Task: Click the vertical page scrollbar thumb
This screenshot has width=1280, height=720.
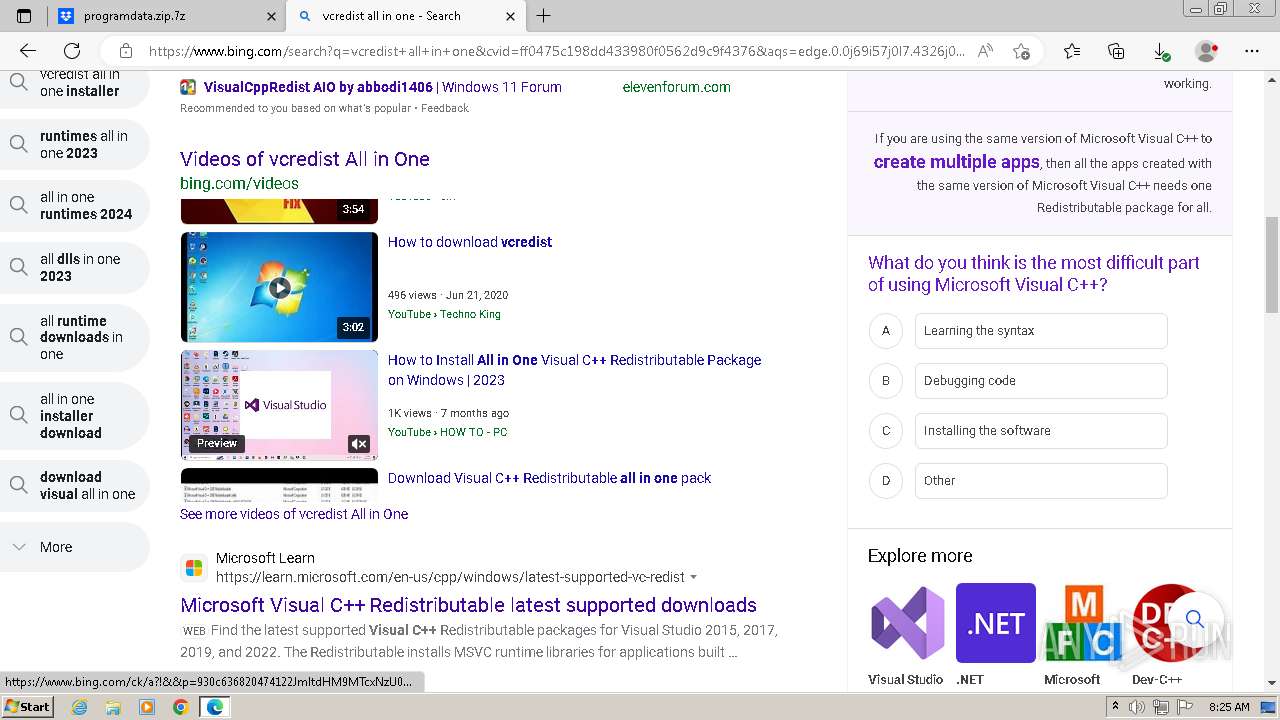Action: (1272, 265)
